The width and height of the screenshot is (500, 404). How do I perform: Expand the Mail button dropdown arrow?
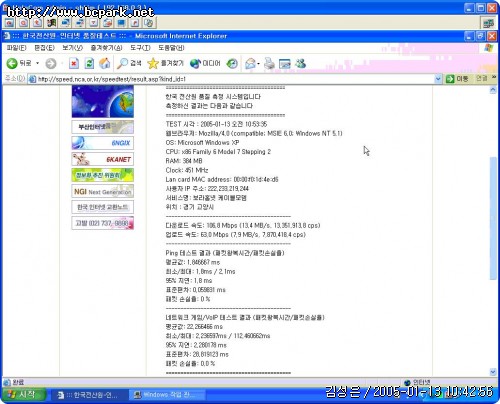pyautogui.click(x=258, y=63)
